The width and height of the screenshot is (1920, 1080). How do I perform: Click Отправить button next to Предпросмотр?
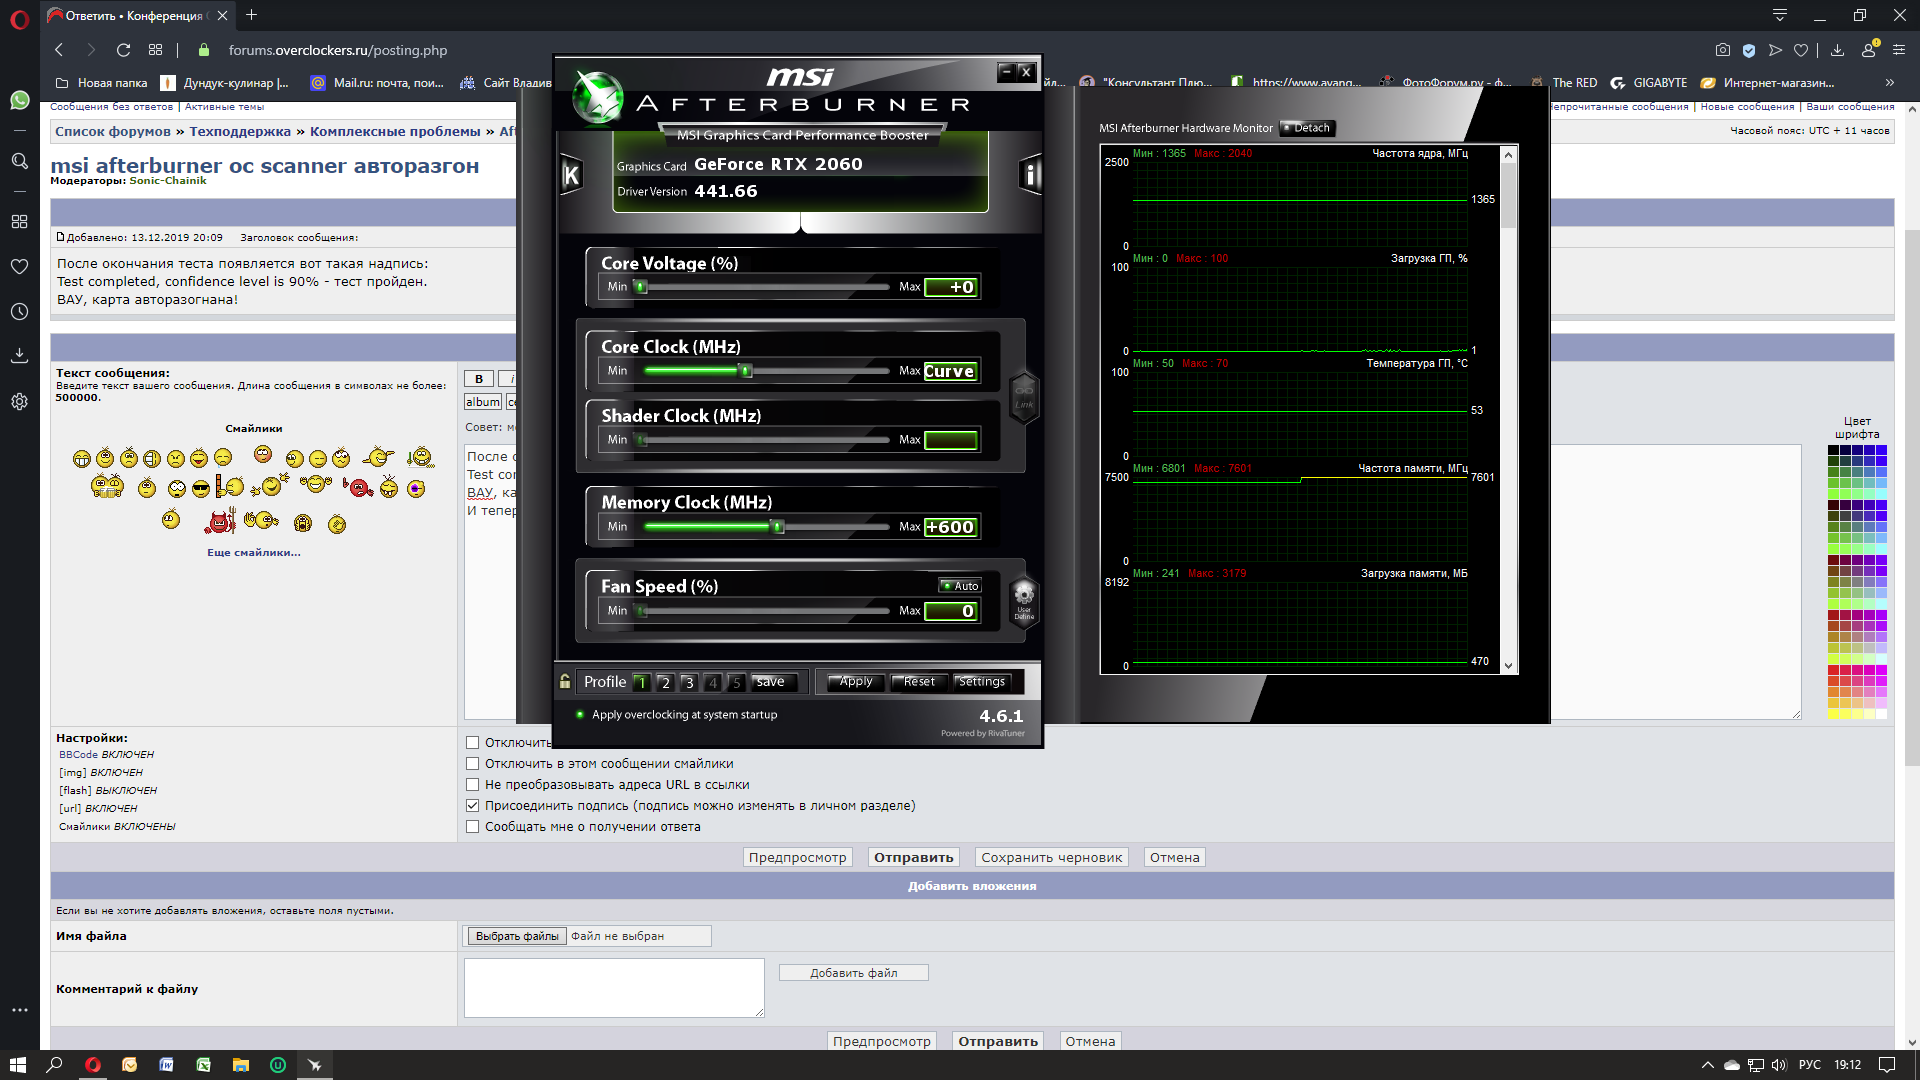913,858
